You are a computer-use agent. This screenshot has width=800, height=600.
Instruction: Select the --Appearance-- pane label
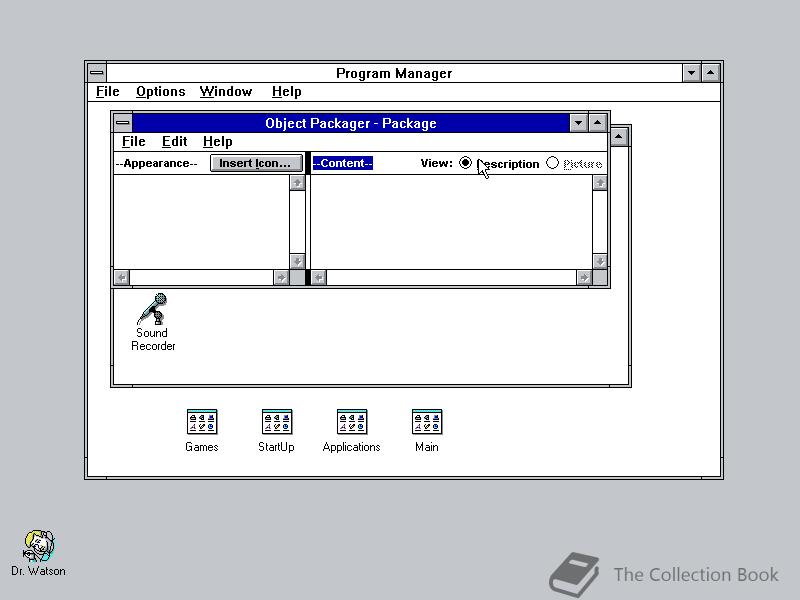(x=157, y=163)
